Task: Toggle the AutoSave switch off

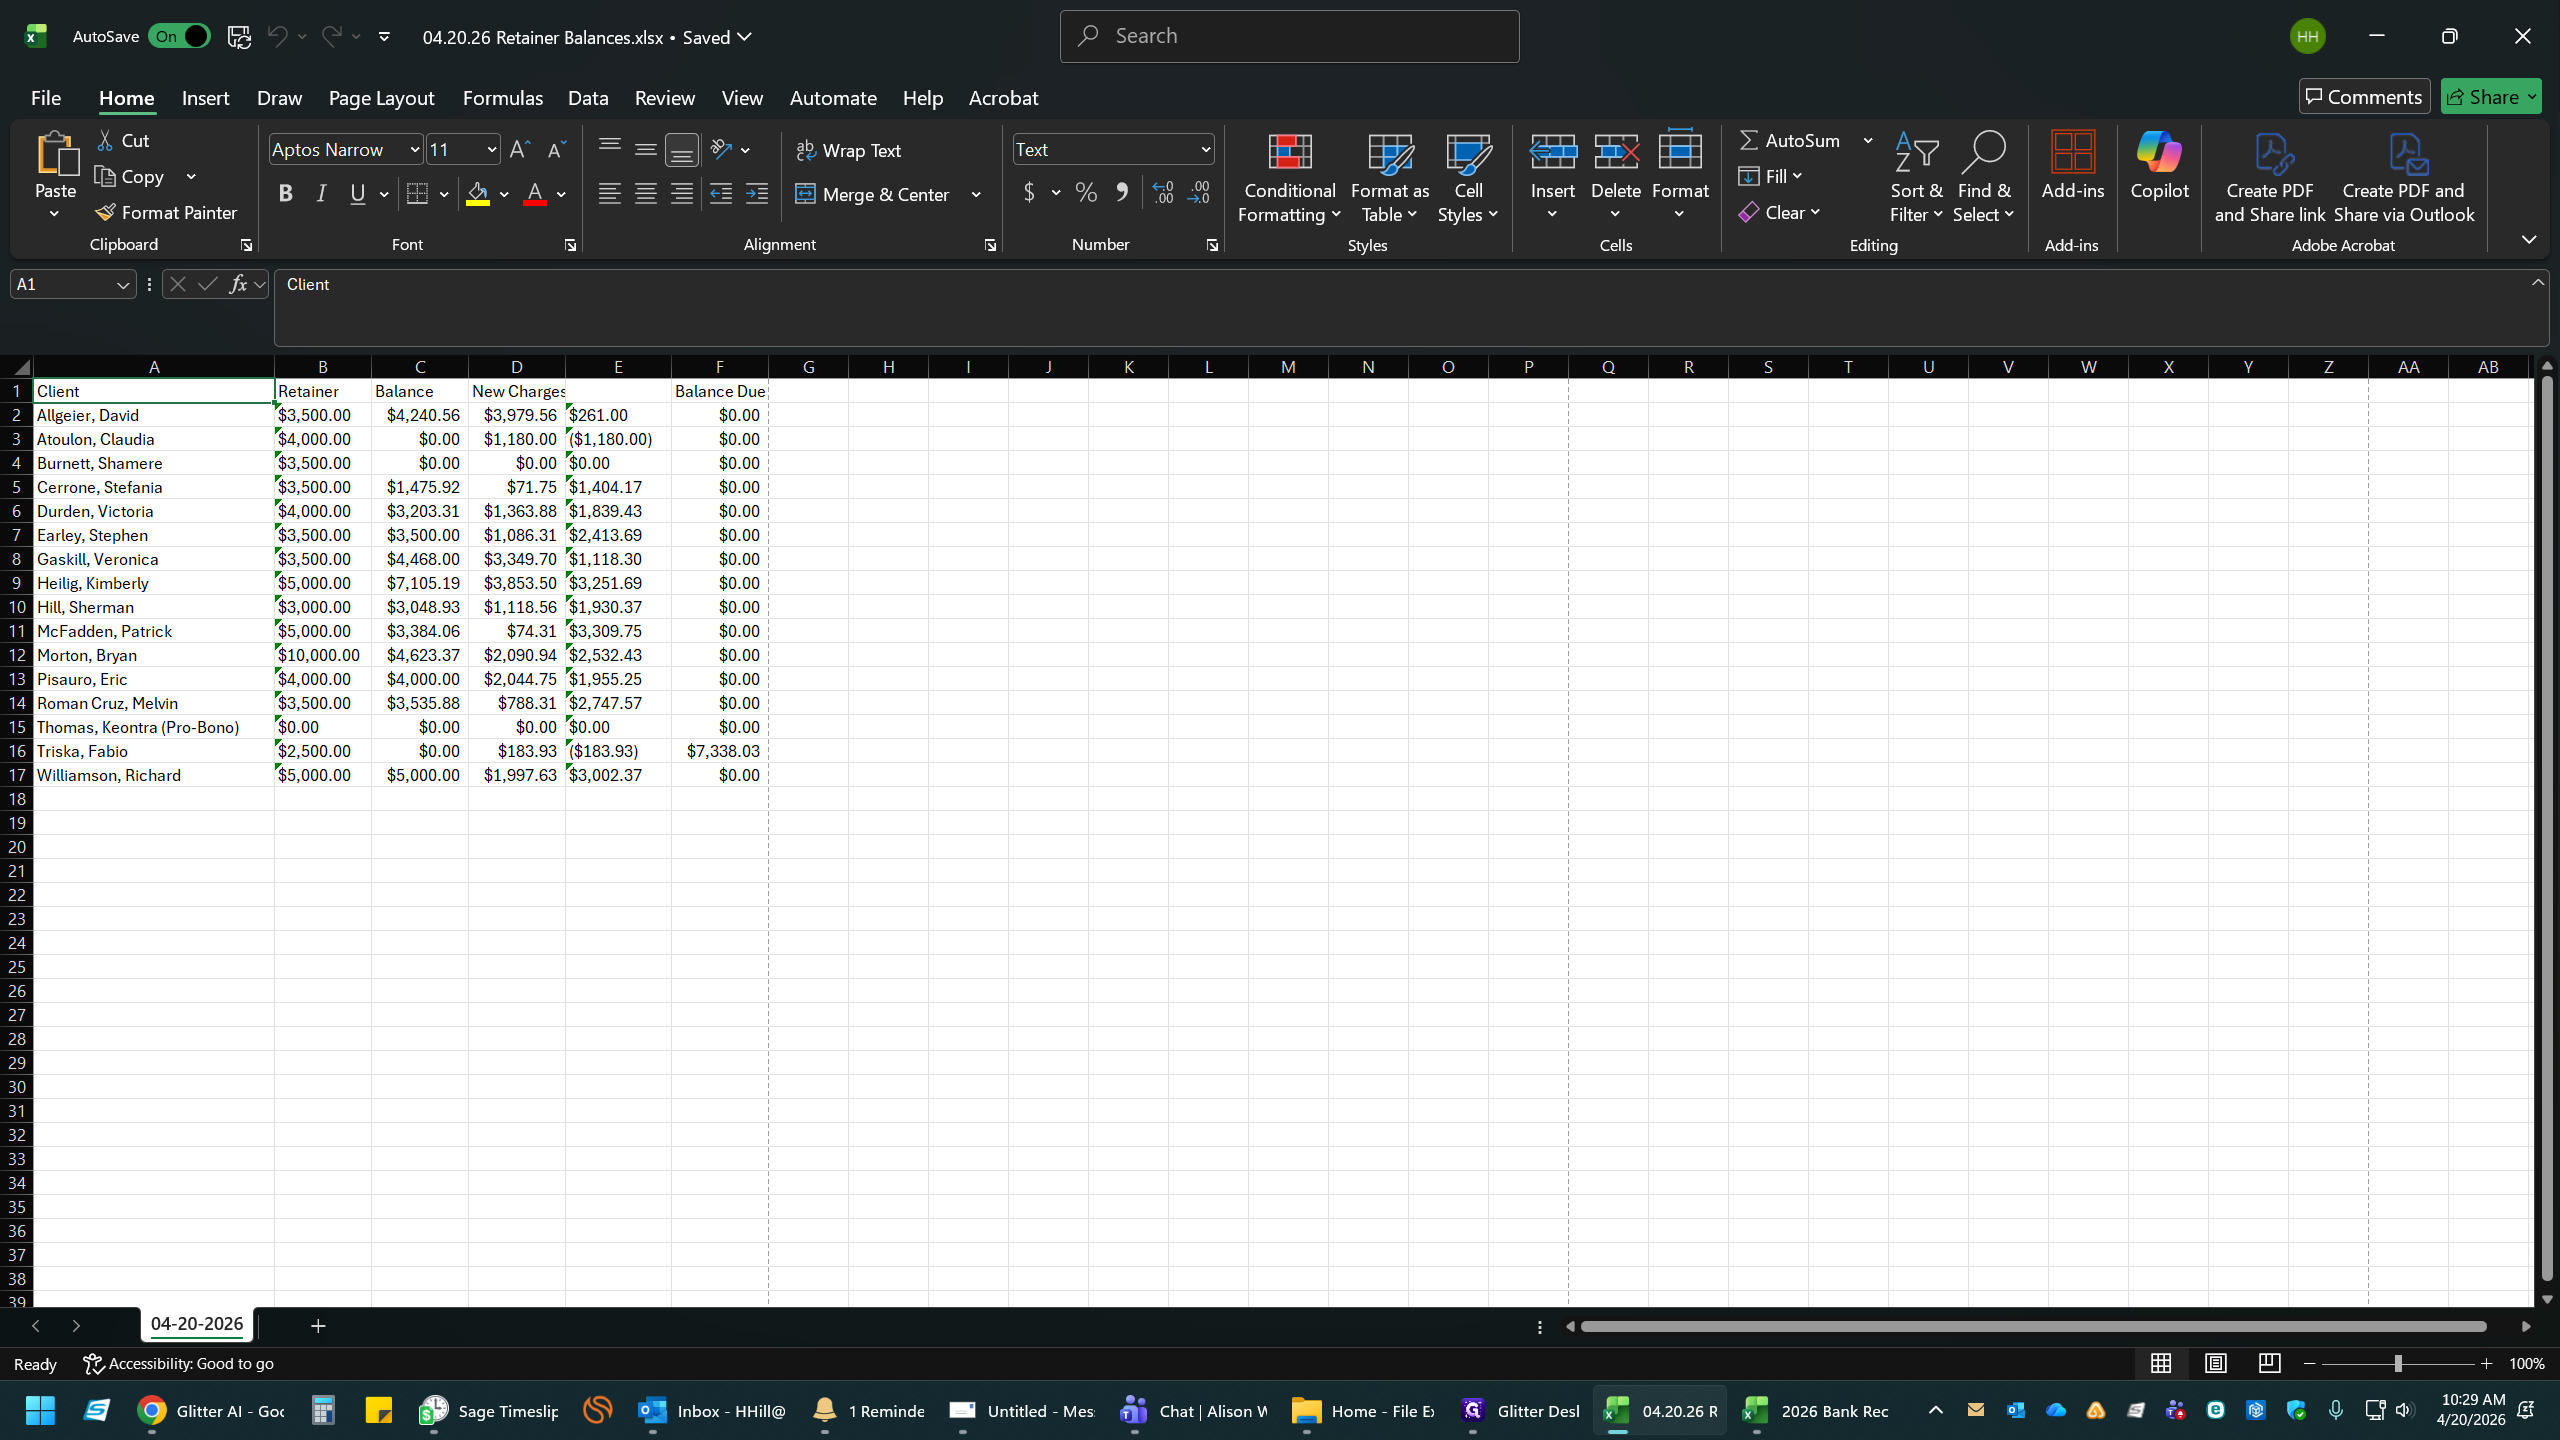Action: pos(179,37)
